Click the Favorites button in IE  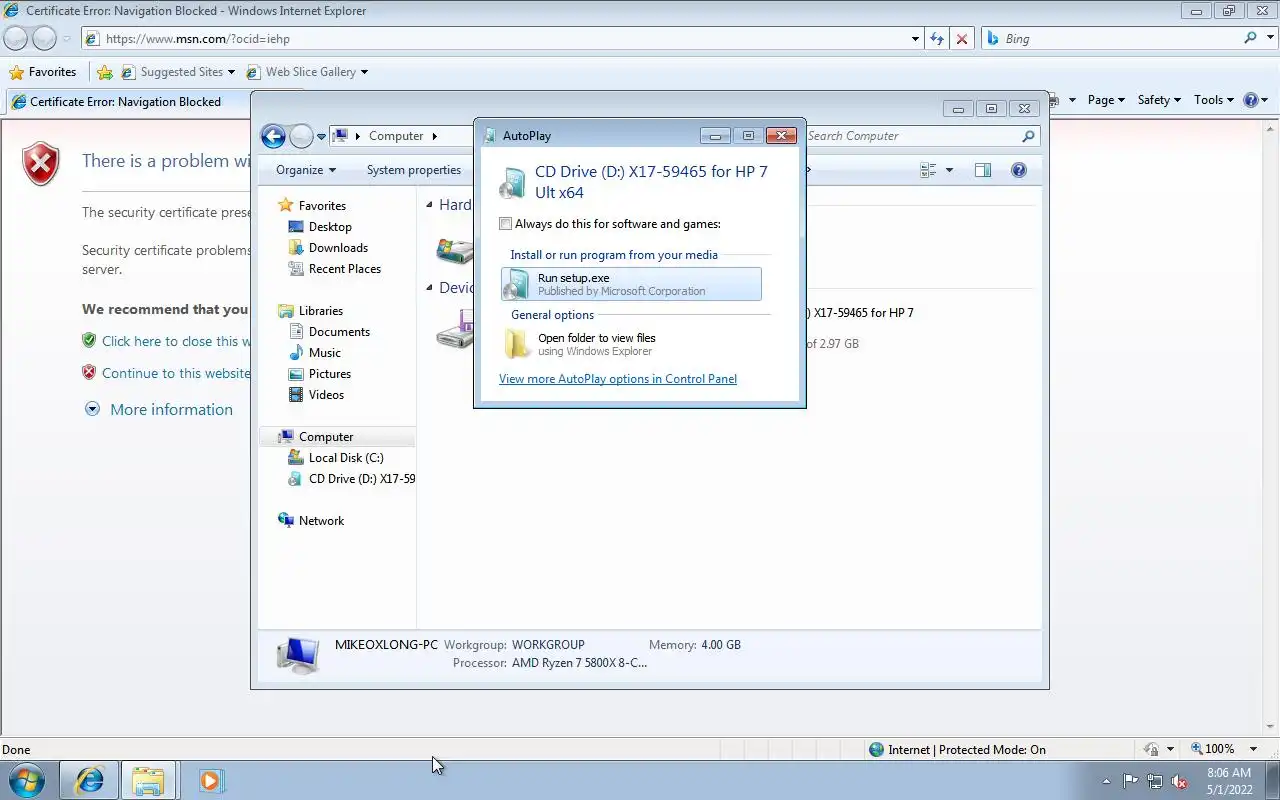pos(42,72)
